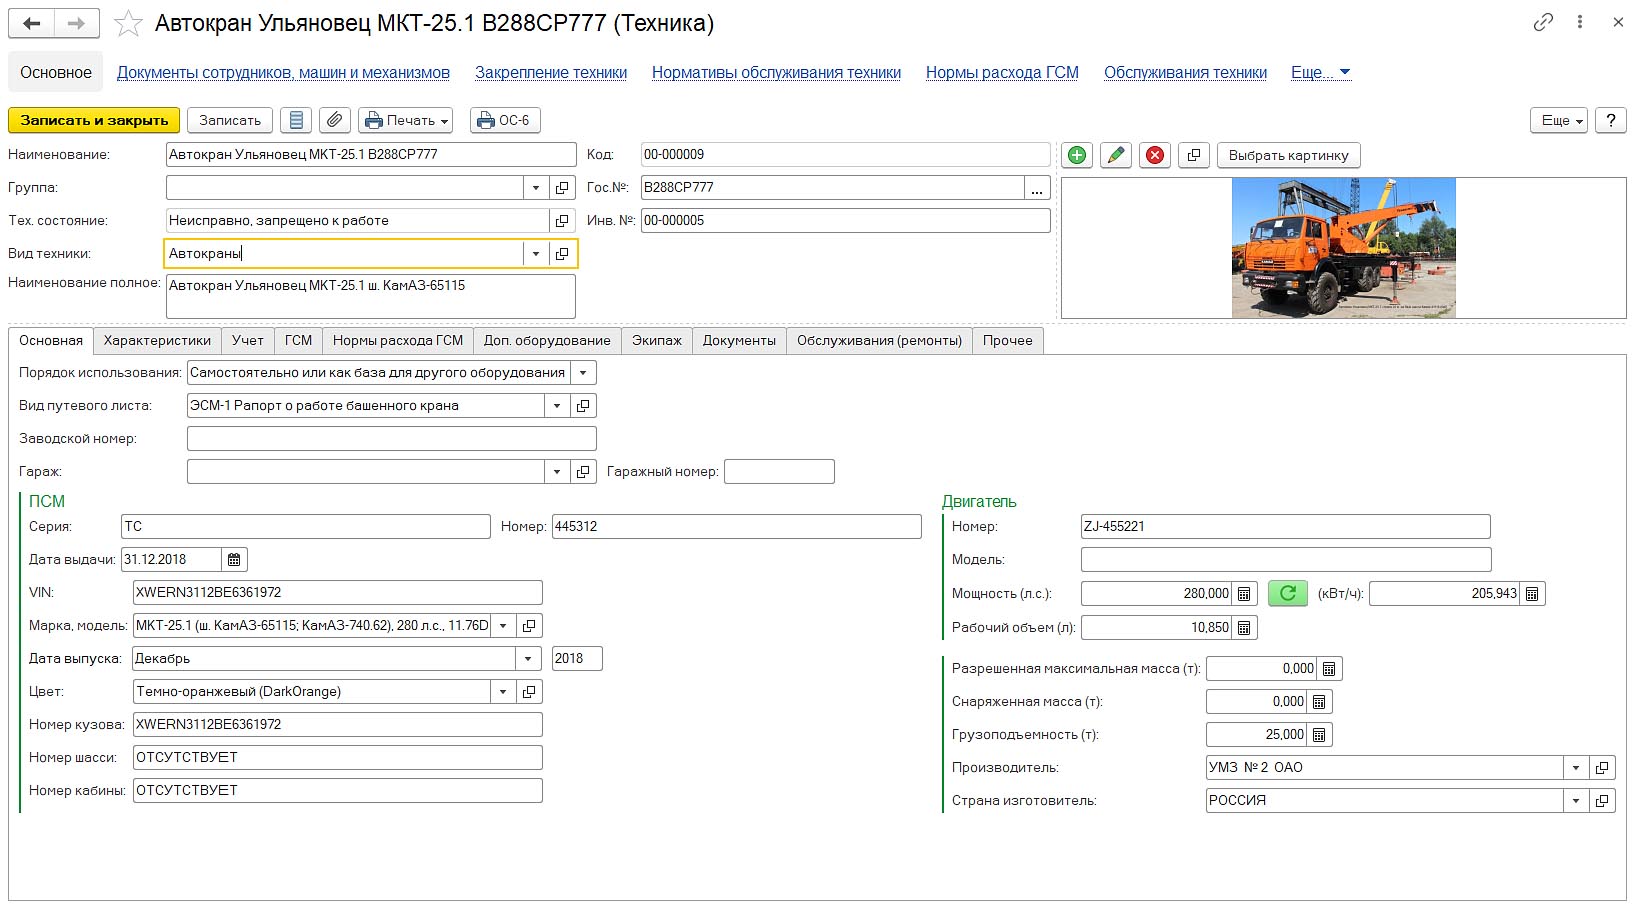Open the Марка, модель value form icon
Image resolution: width=1644 pixels, height=909 pixels.
(529, 626)
